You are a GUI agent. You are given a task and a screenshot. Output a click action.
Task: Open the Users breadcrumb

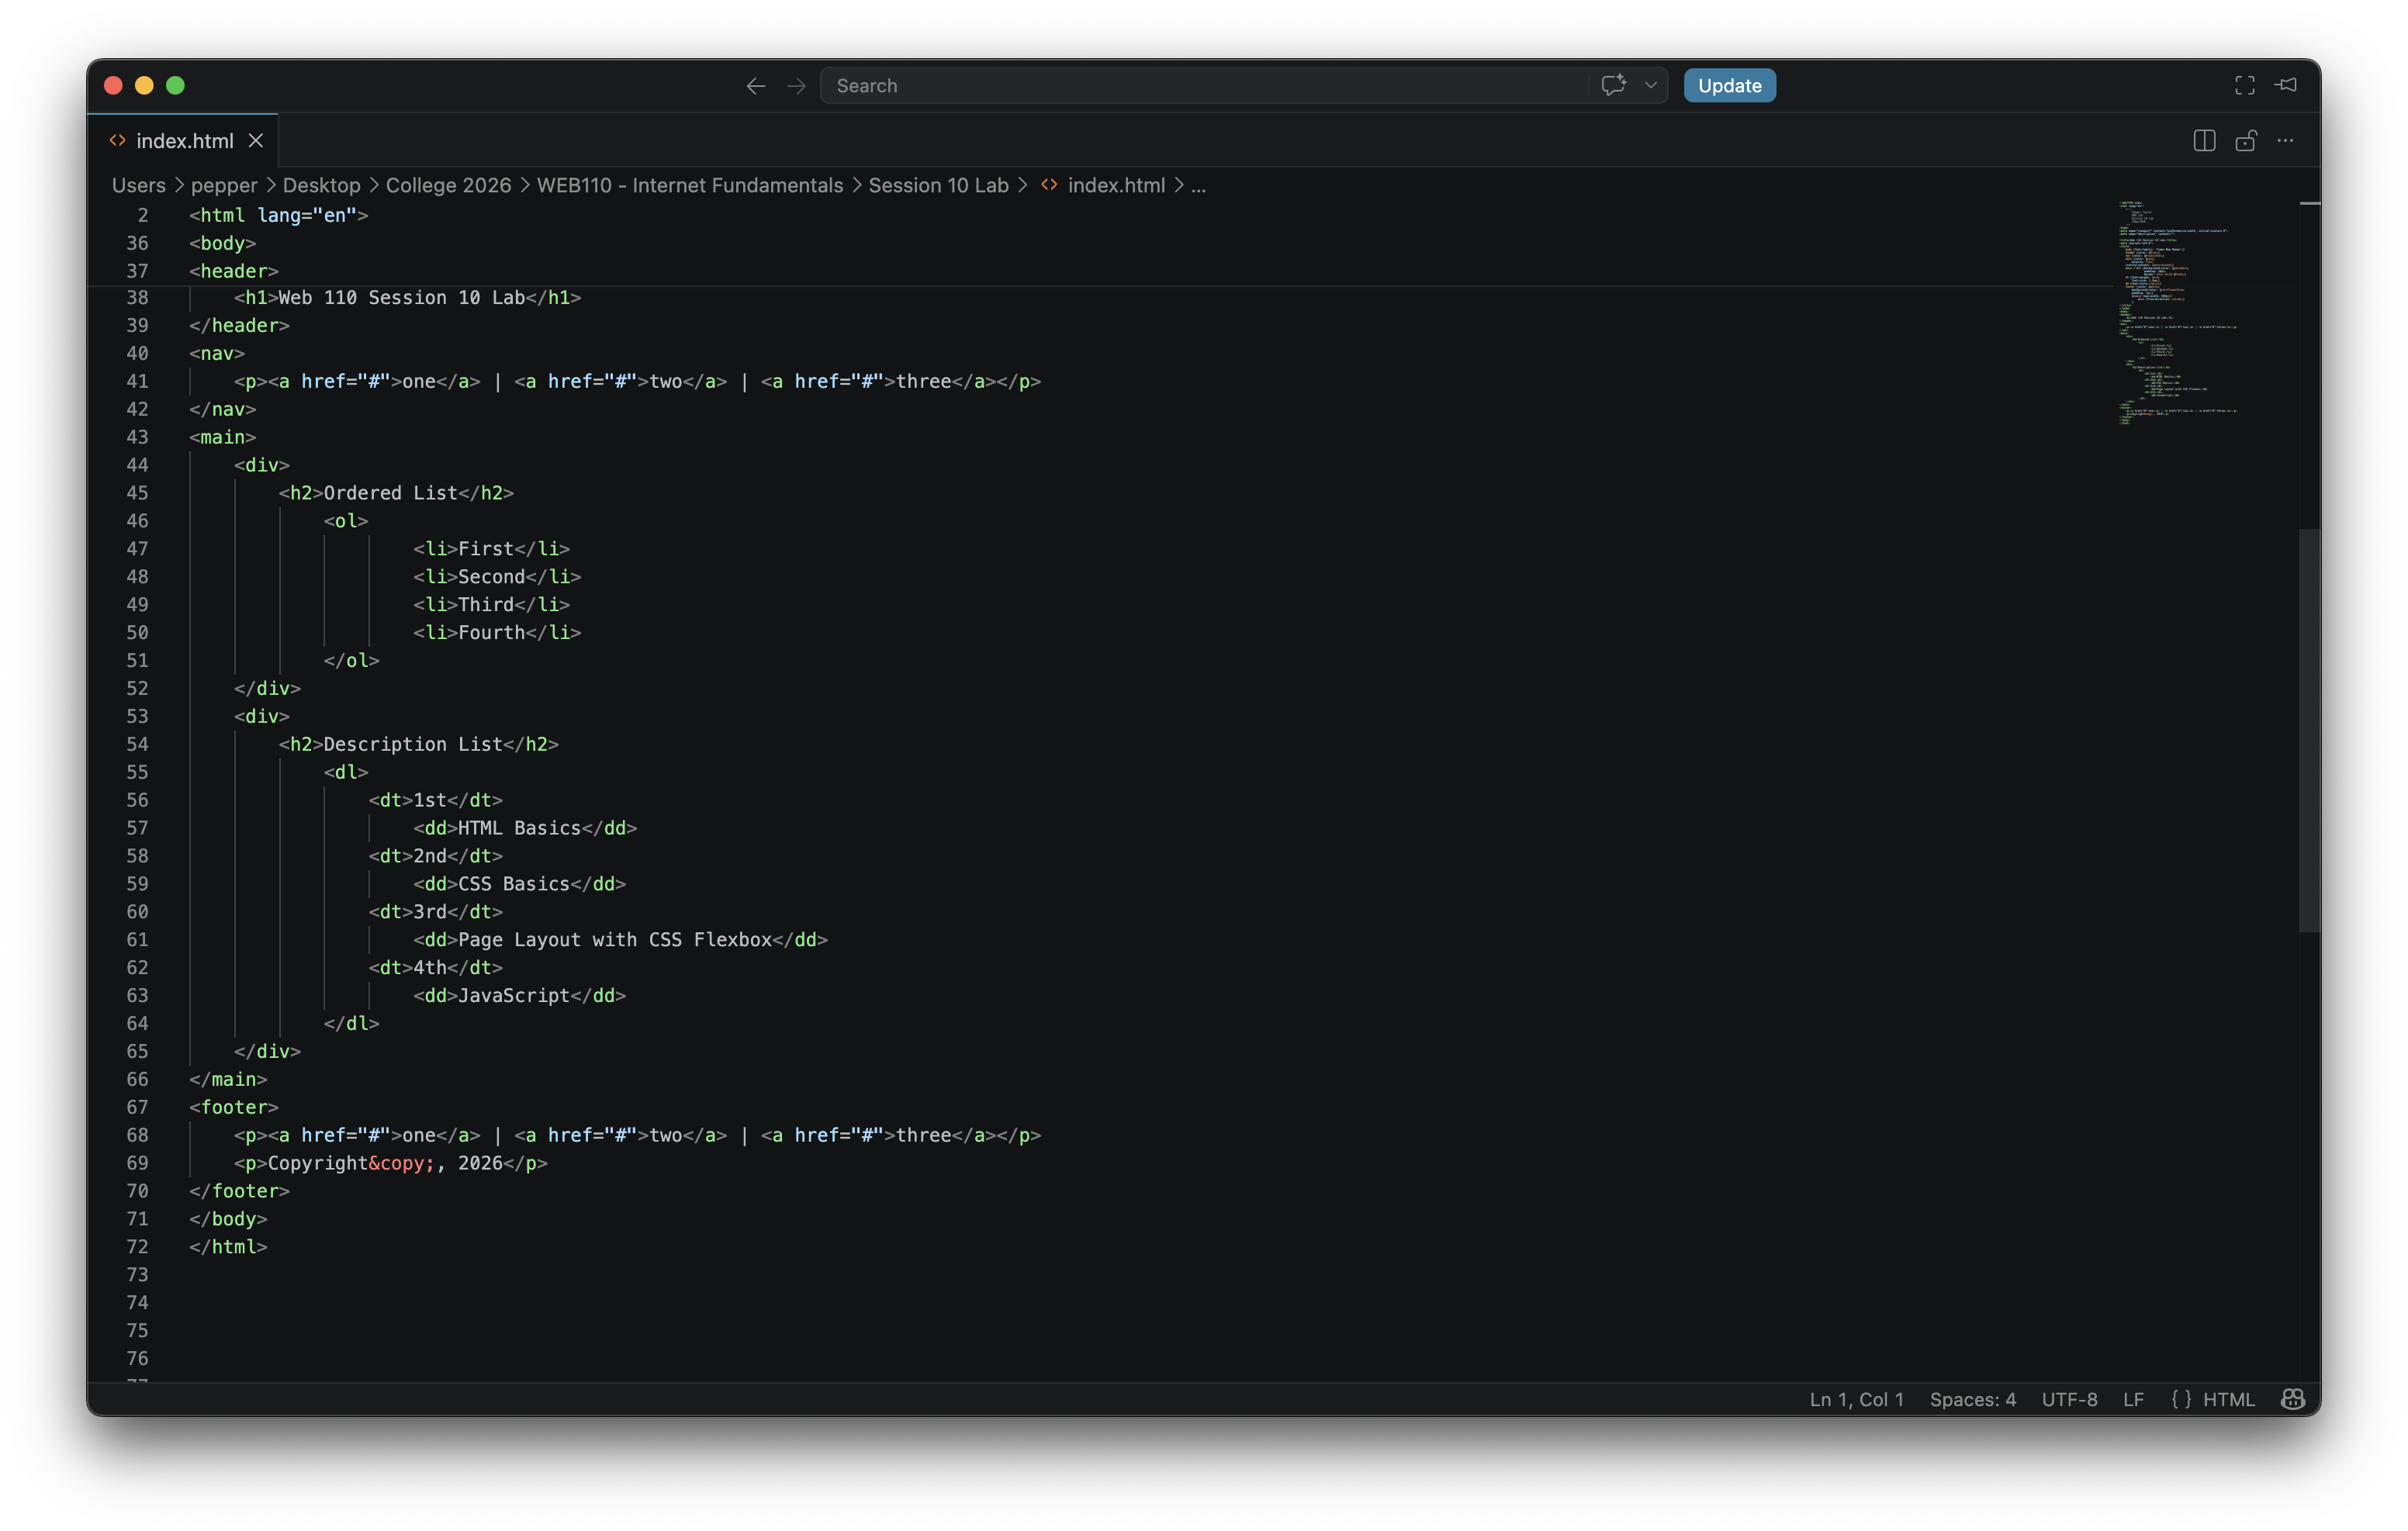pos(138,185)
